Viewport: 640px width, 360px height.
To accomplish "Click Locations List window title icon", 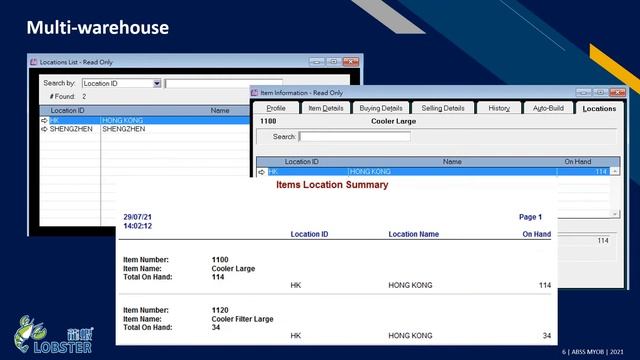I will 33,62.
